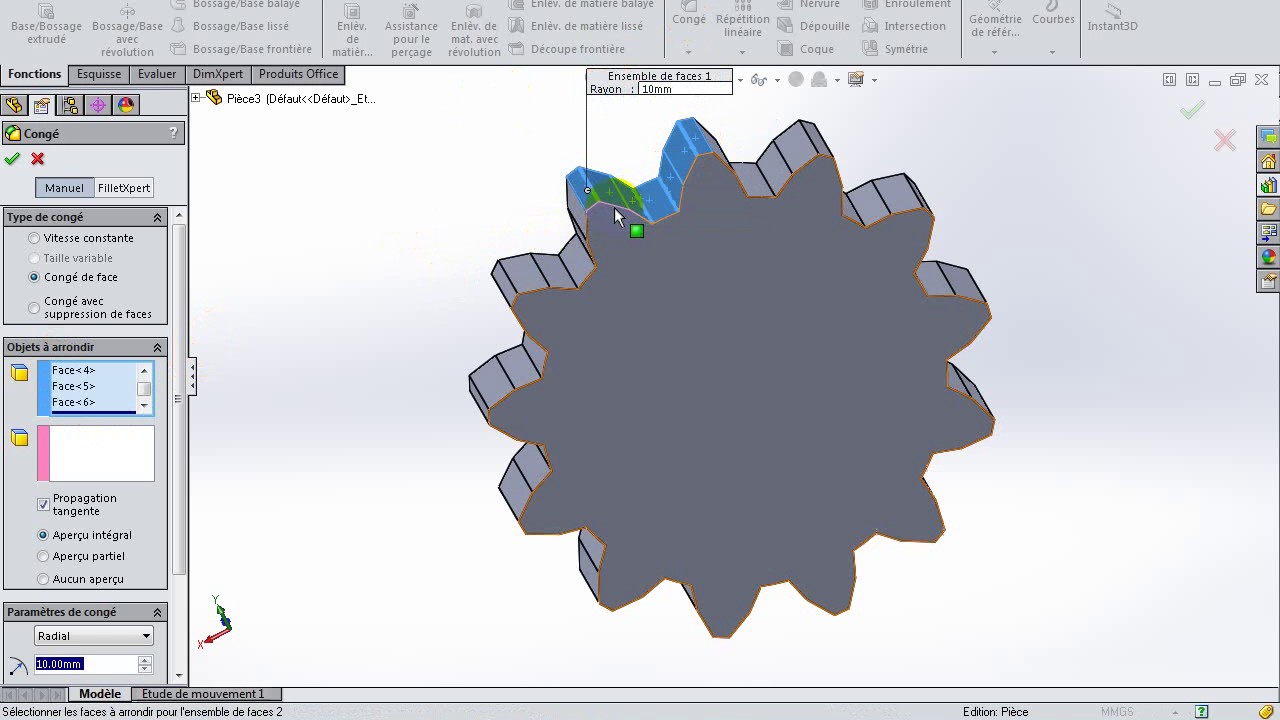The width and height of the screenshot is (1280, 720).
Task: Open the SolidWorks Resources home icon
Action: pos(1268,162)
